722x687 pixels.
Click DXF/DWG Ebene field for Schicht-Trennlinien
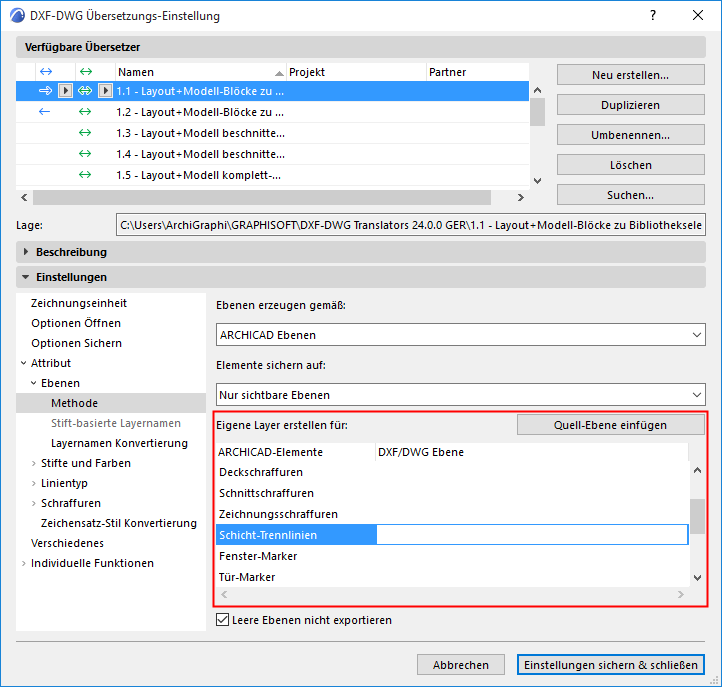point(532,535)
